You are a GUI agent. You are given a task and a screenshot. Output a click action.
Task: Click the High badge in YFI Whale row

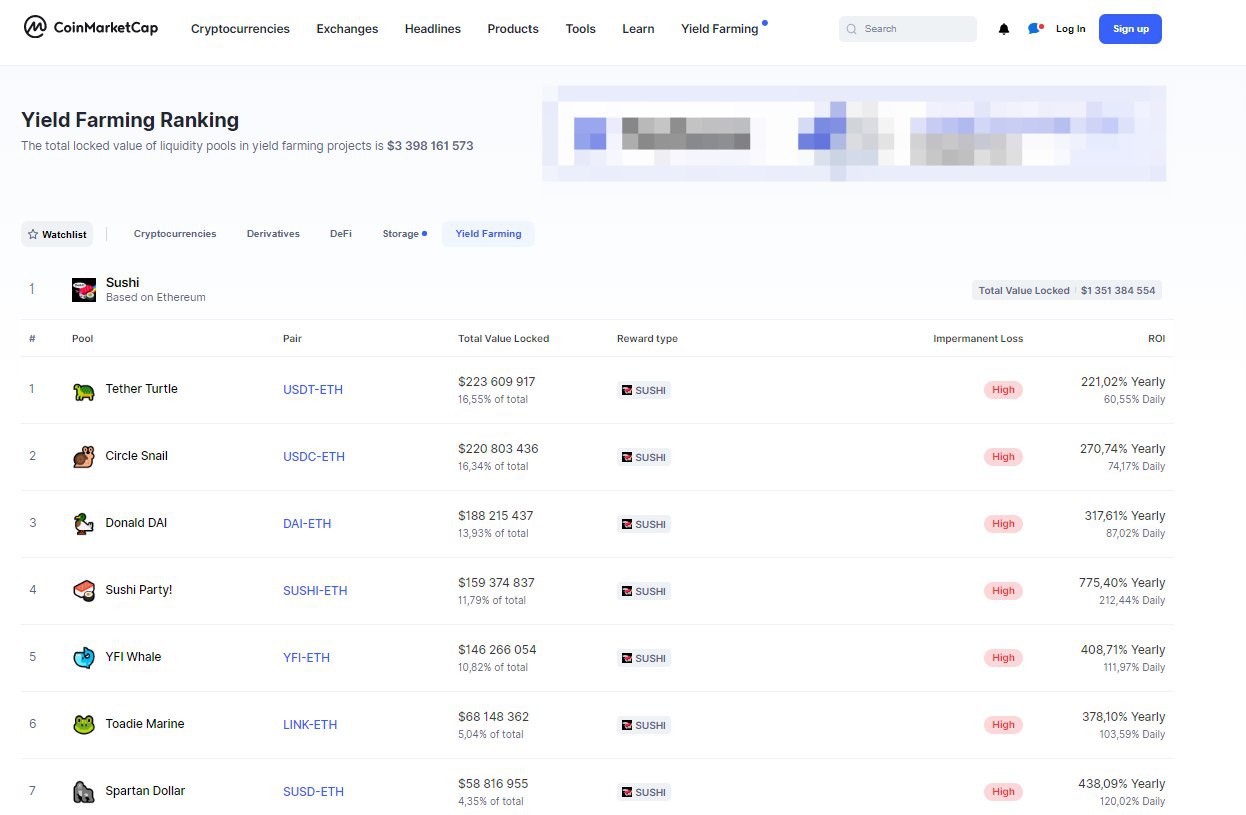click(1003, 658)
